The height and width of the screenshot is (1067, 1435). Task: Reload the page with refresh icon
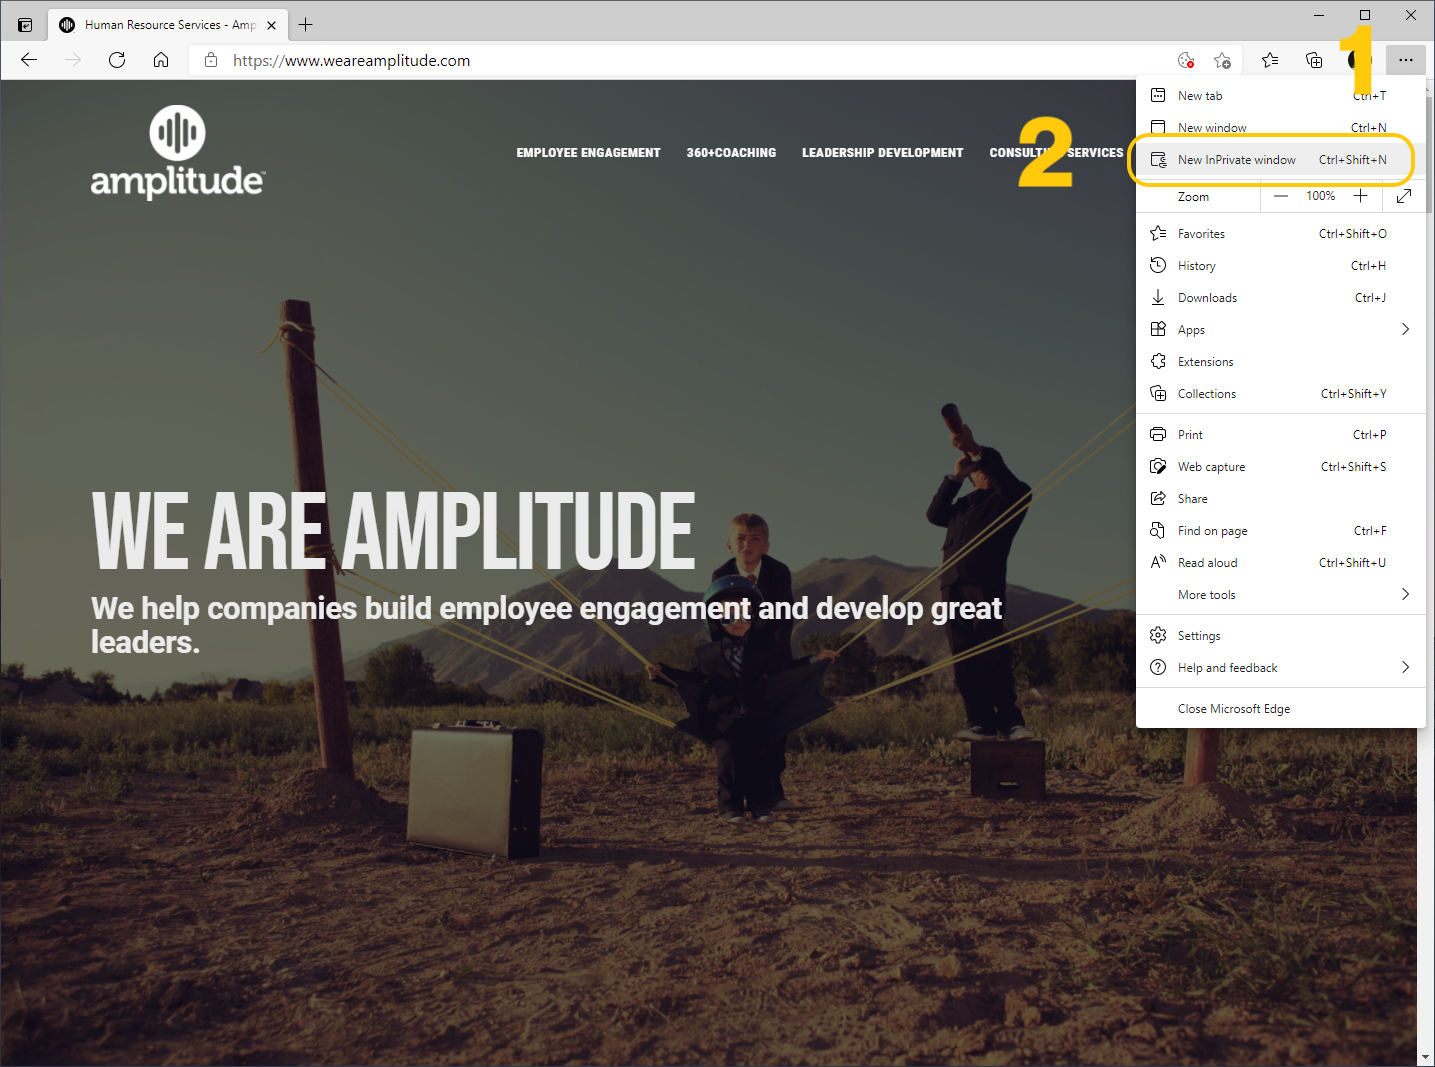click(117, 60)
